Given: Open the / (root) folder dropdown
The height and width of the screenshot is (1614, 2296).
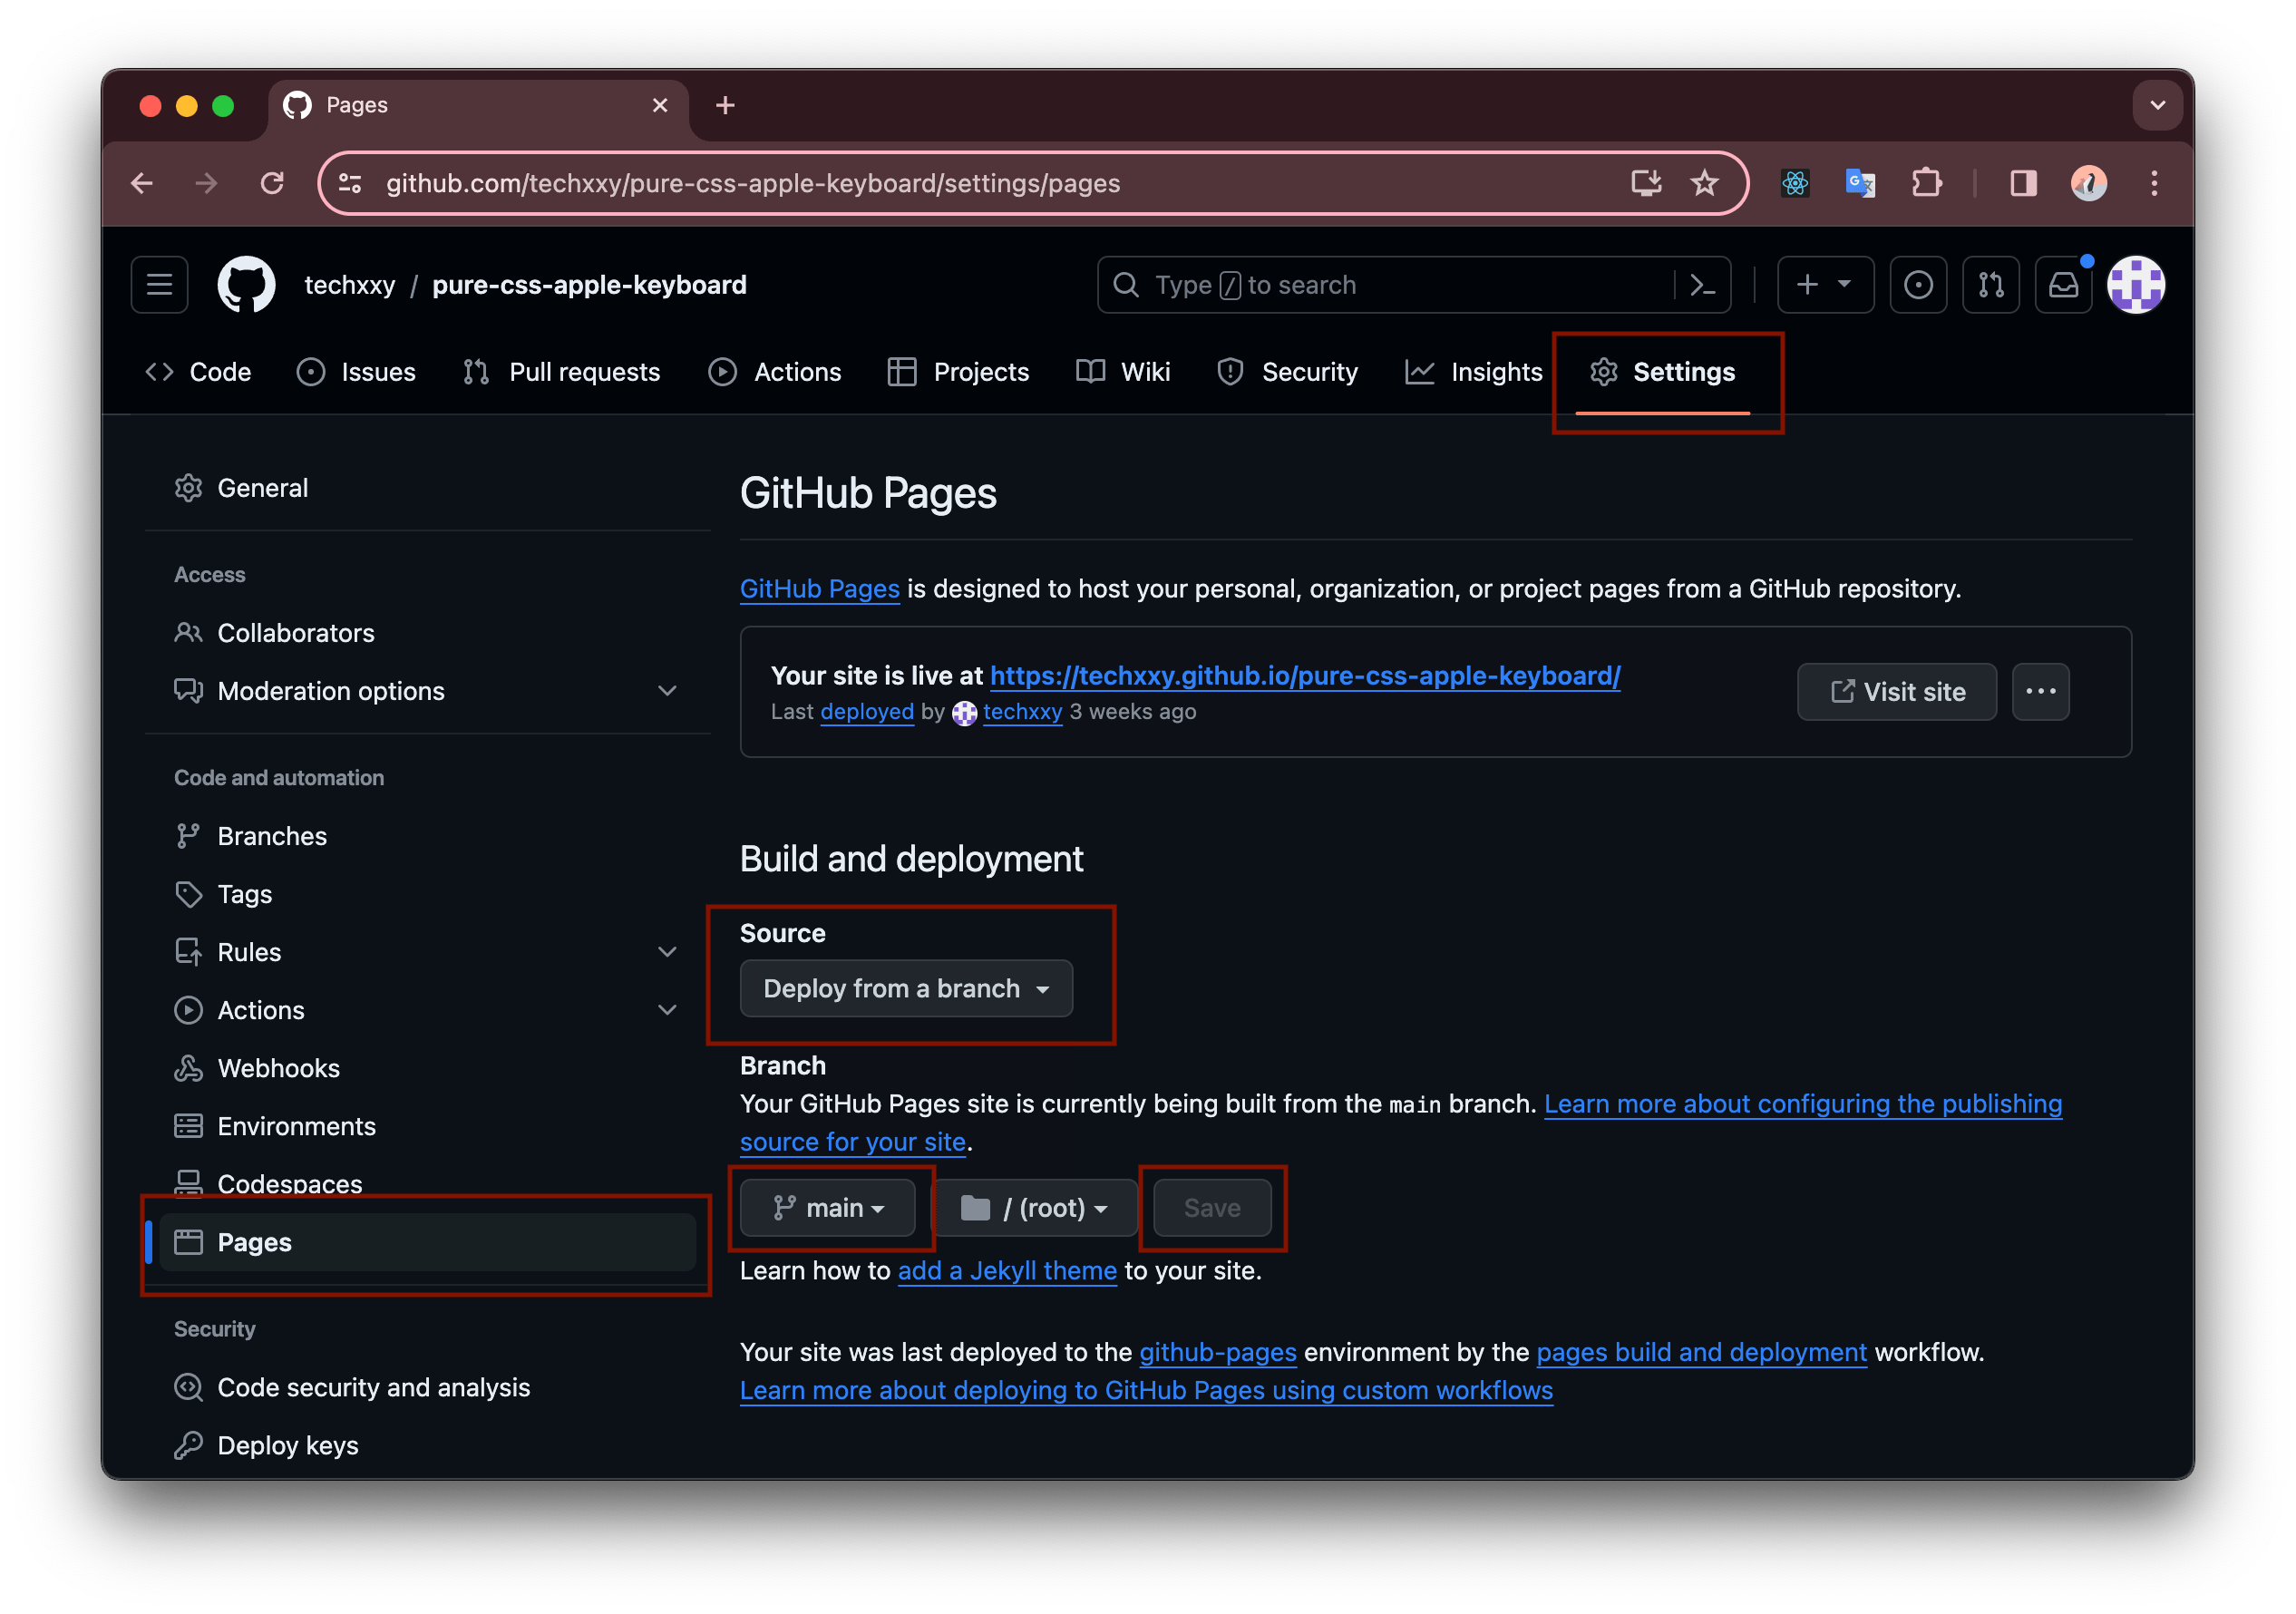Looking at the screenshot, I should pyautogui.click(x=1036, y=1207).
